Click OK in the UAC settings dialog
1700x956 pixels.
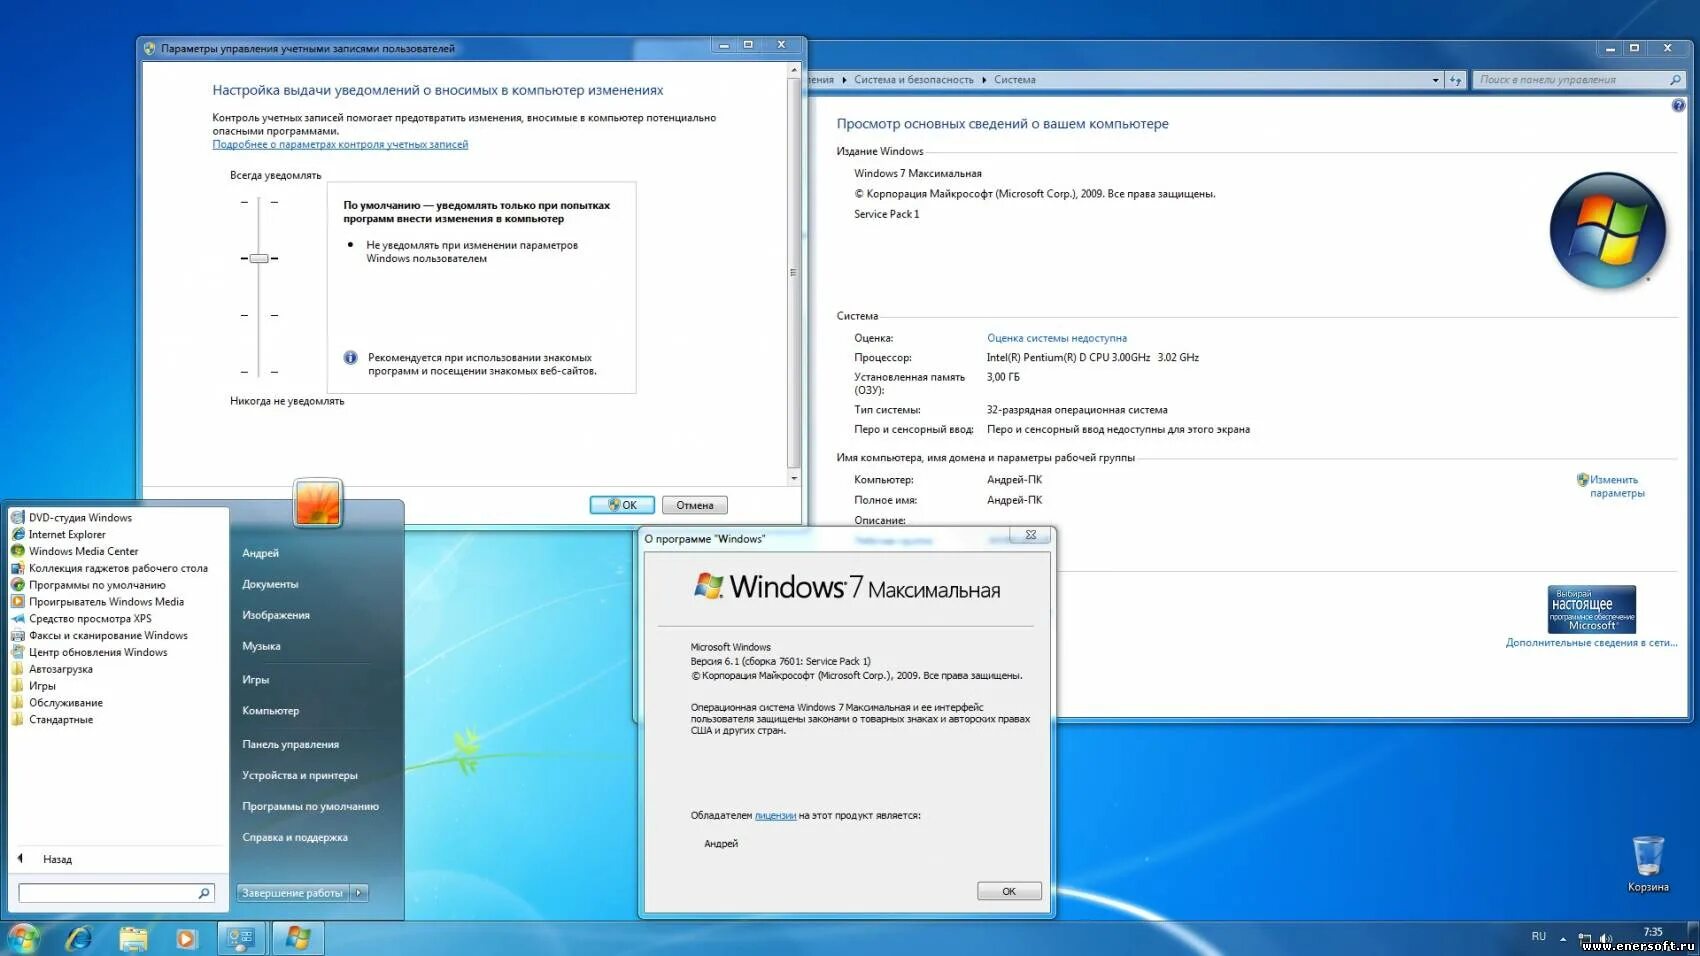622,505
